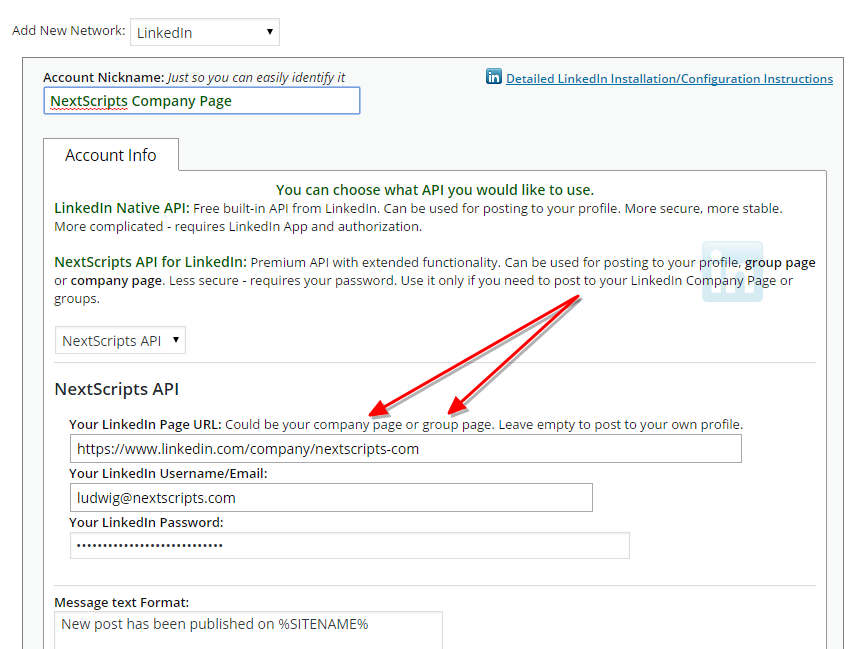Image resolution: width=864 pixels, height=649 pixels.
Task: Click the 'Account Nickname:' label
Action: coord(104,78)
